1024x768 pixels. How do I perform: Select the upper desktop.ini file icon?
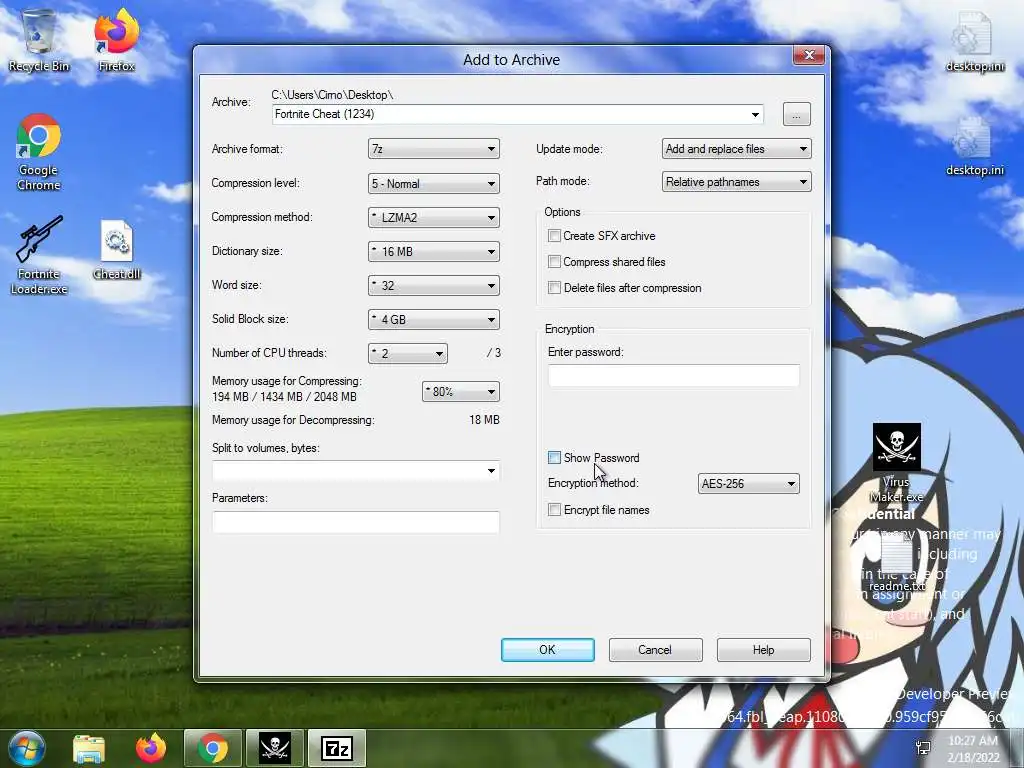[974, 41]
